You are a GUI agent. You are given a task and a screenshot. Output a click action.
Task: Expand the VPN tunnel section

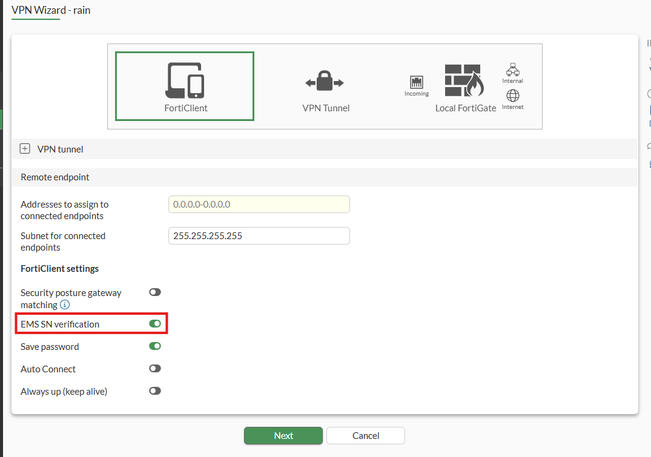25,149
